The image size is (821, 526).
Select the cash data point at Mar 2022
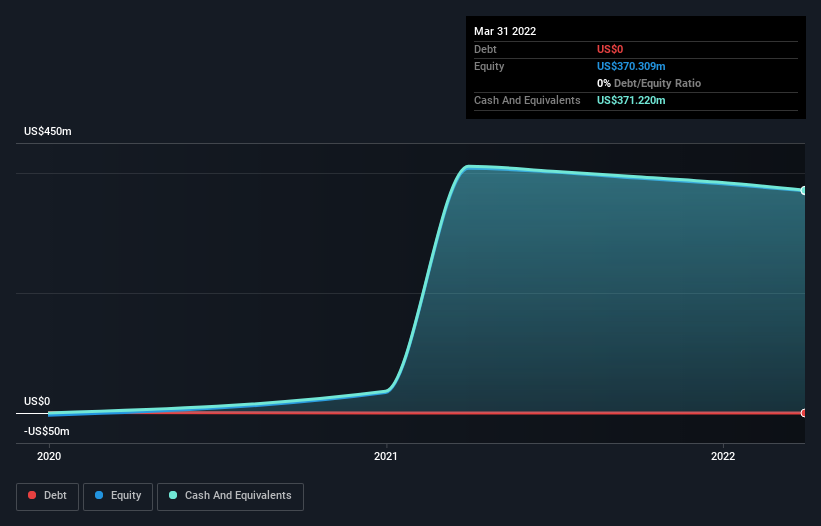pyautogui.click(x=804, y=191)
